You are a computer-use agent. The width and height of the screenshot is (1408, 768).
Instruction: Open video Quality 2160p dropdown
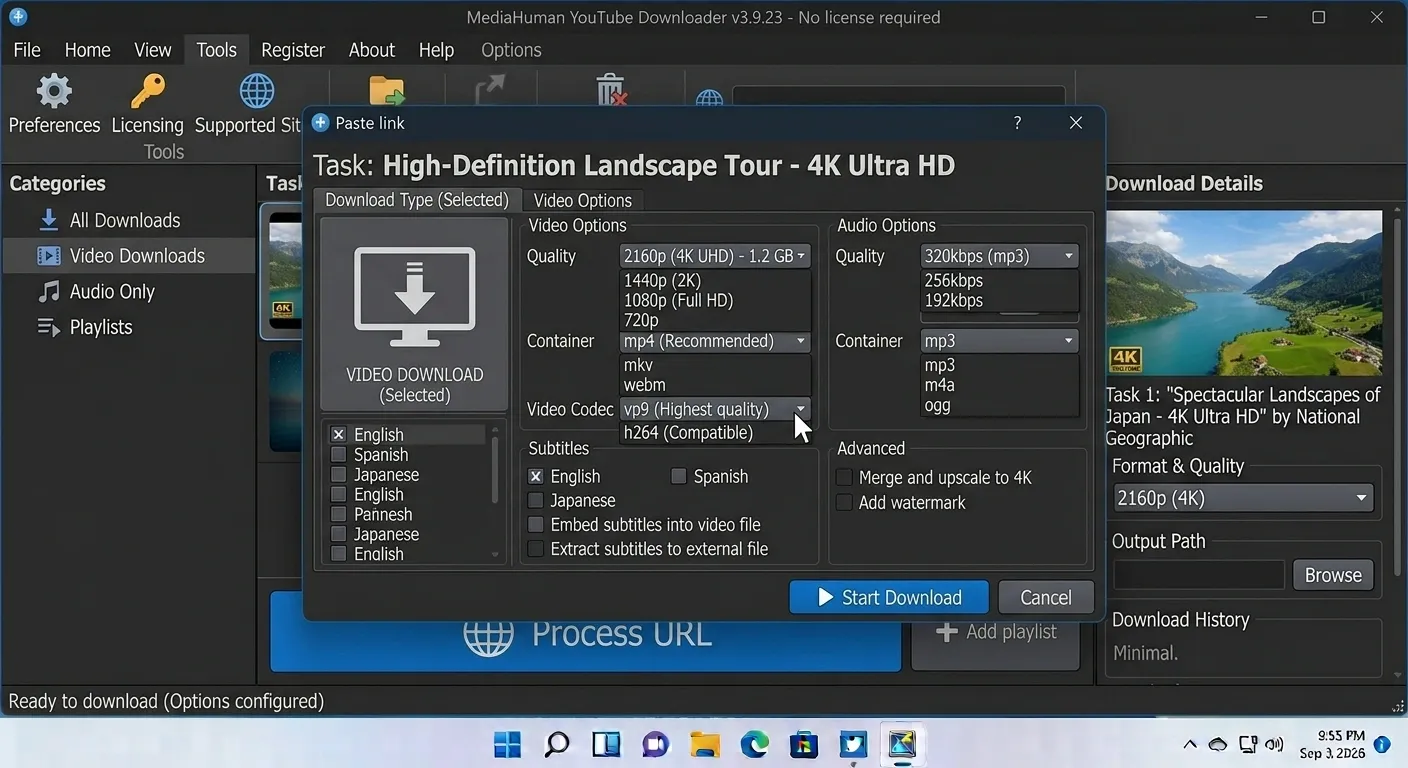pyautogui.click(x=715, y=256)
